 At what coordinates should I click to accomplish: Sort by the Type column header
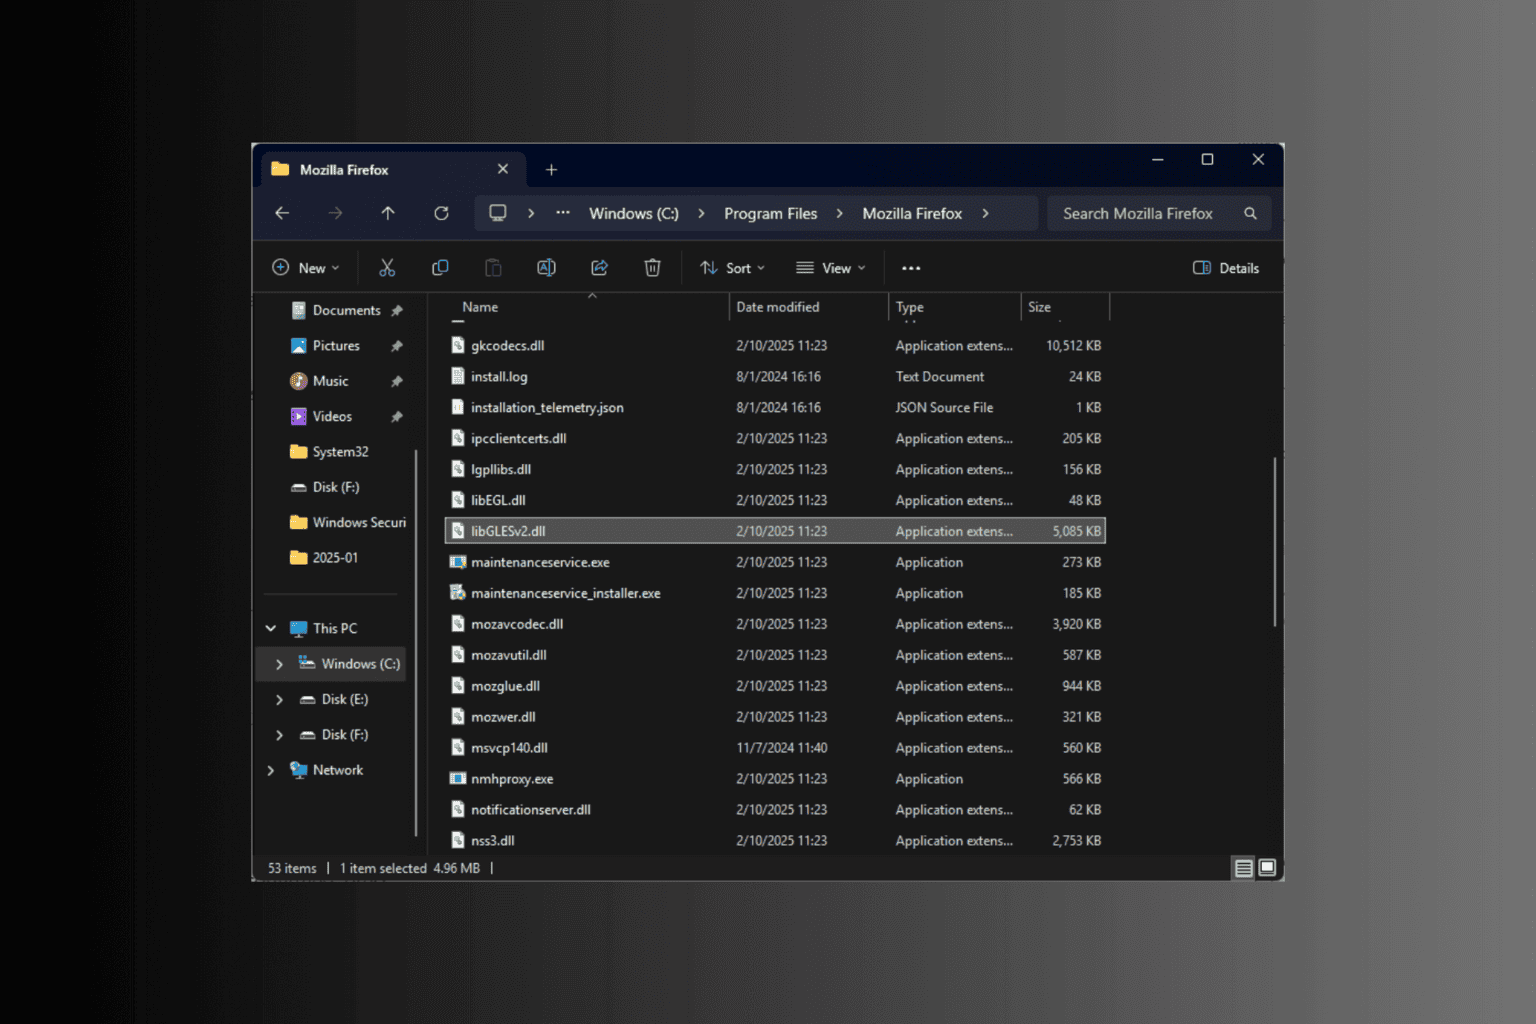(954, 307)
